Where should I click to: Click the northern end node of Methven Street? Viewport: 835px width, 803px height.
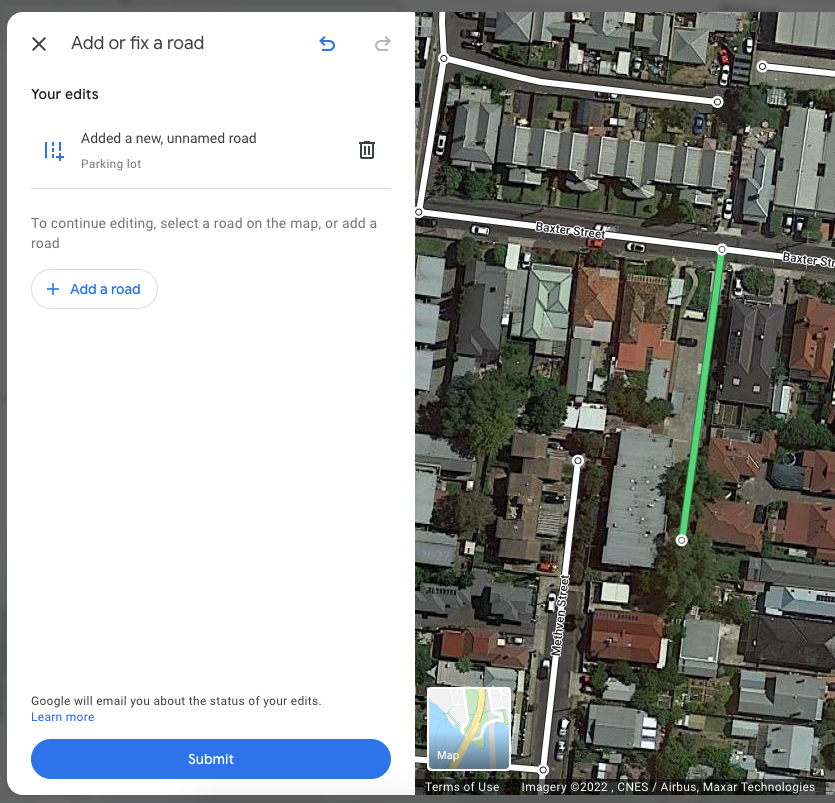coord(578,460)
